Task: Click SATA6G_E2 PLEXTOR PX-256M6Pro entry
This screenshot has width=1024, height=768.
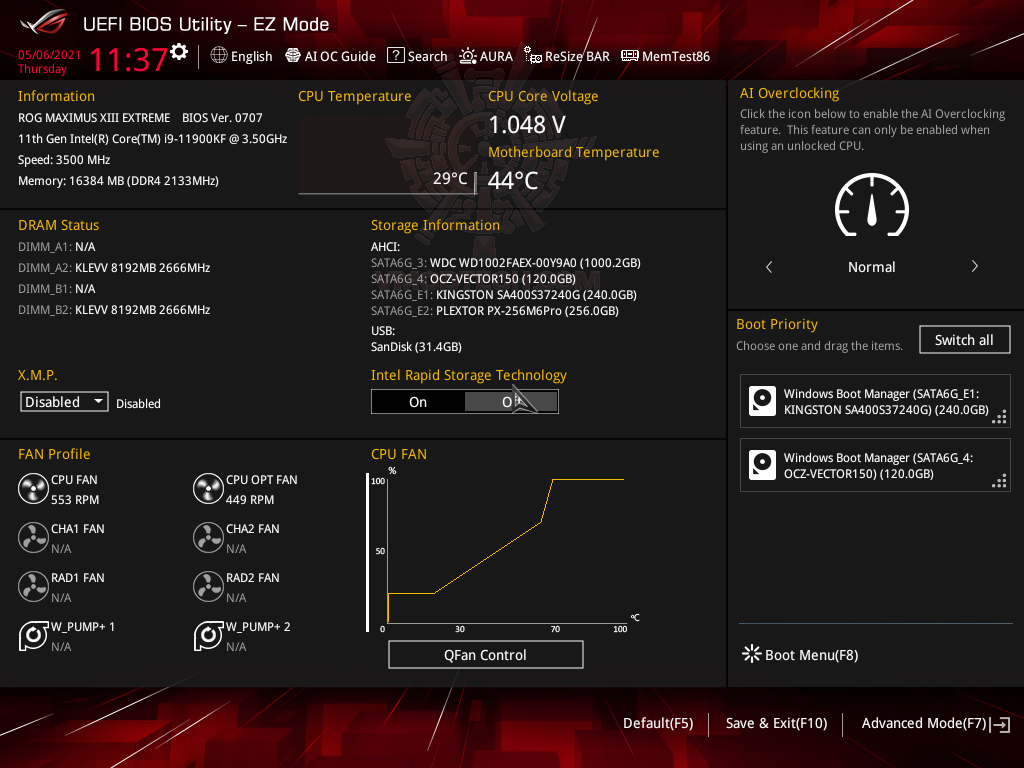Action: pyautogui.click(x=494, y=311)
